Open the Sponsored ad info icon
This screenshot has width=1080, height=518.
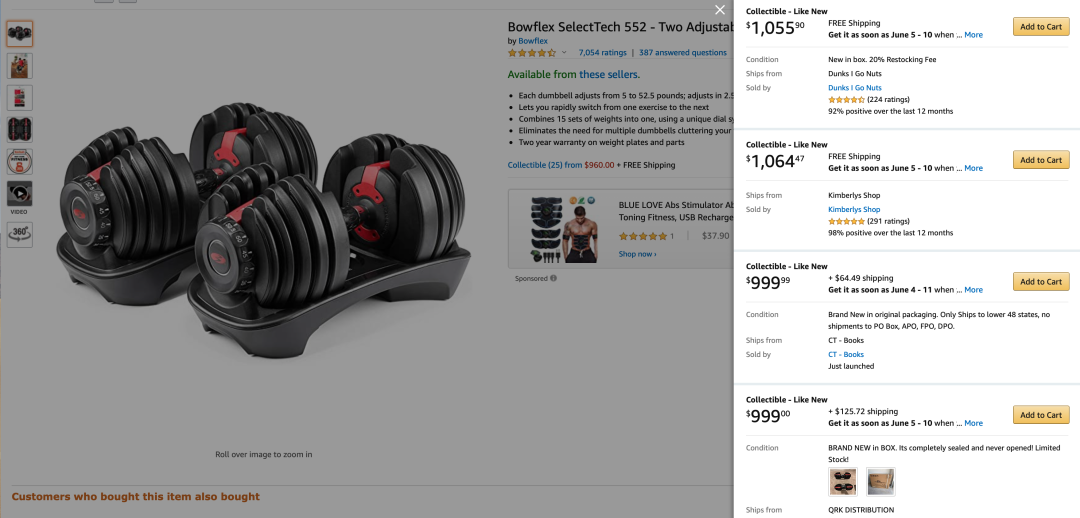click(553, 279)
